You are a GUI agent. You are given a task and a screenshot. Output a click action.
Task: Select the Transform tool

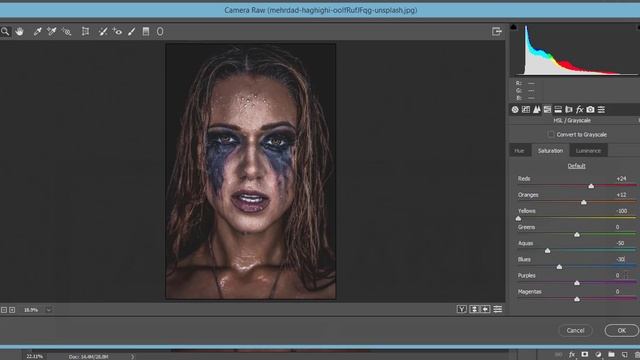click(85, 31)
